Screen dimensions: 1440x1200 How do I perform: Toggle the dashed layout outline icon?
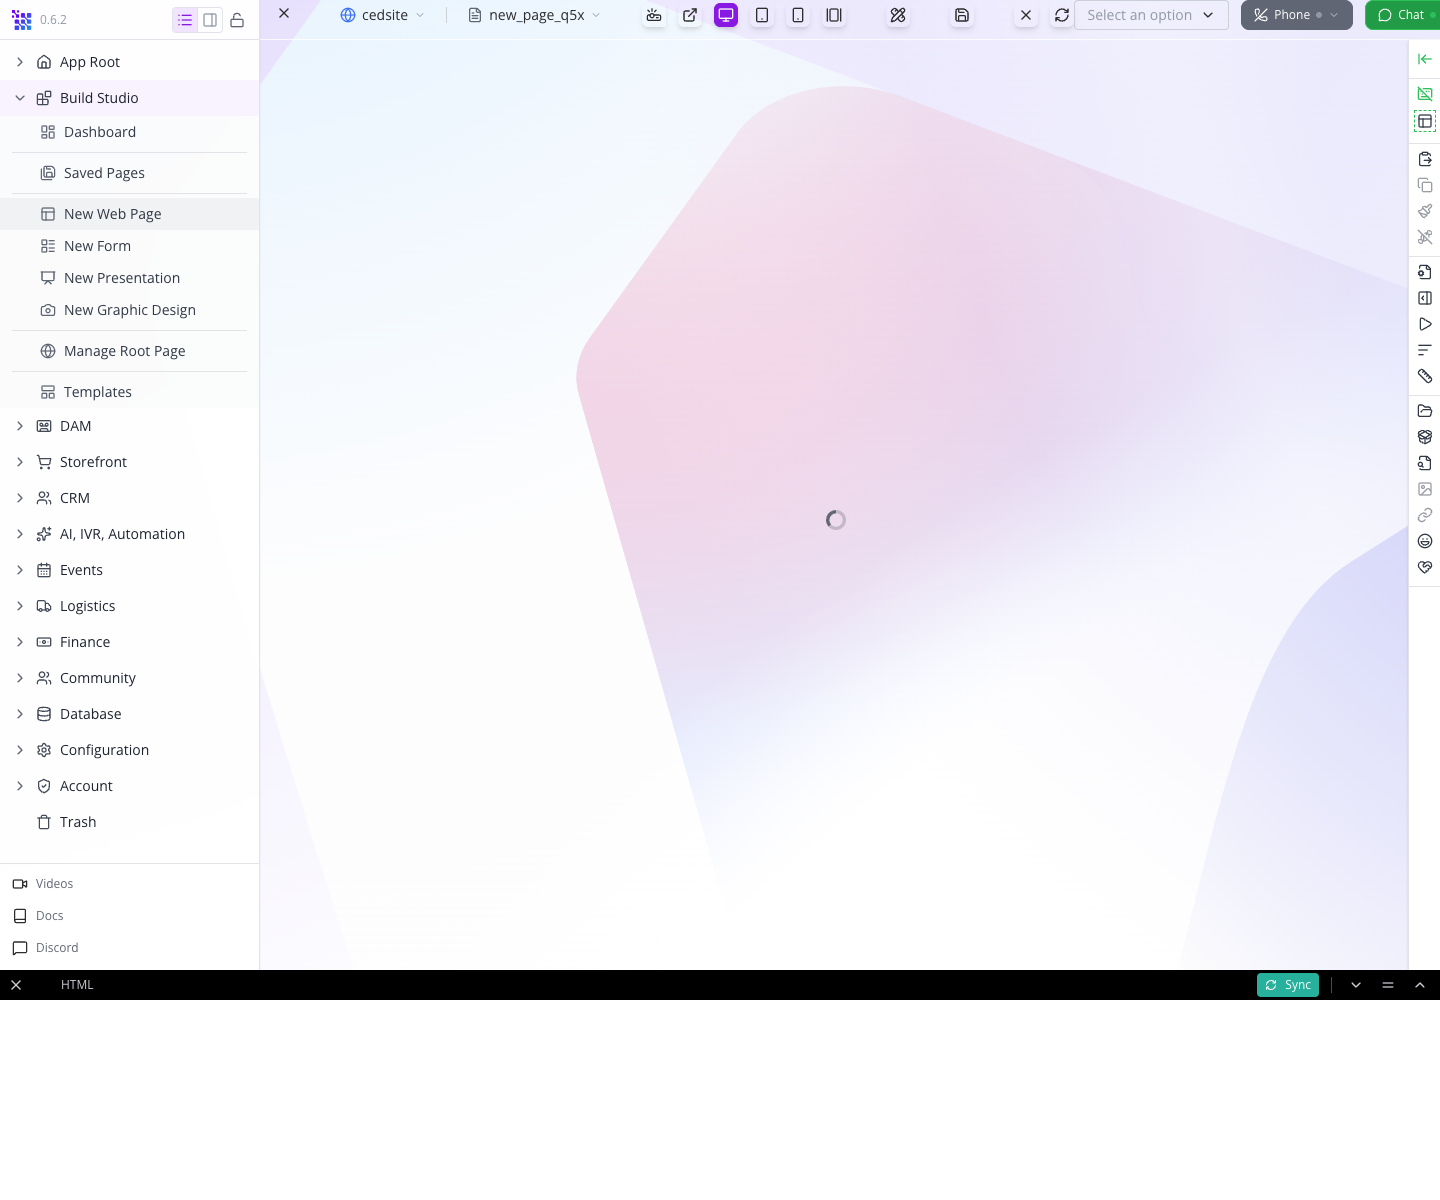pyautogui.click(x=1425, y=121)
